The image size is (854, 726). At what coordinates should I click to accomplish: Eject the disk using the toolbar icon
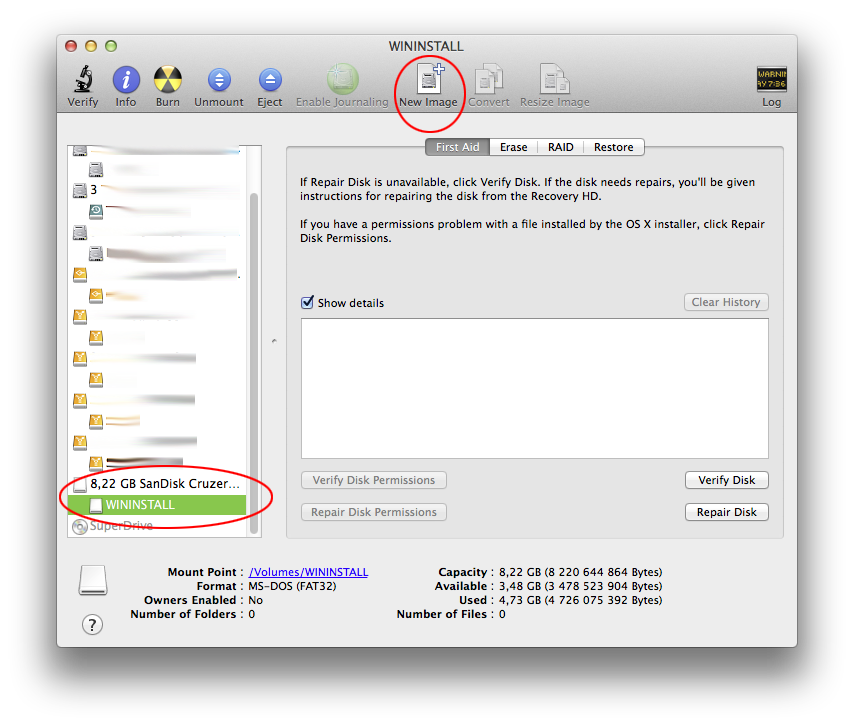270,80
